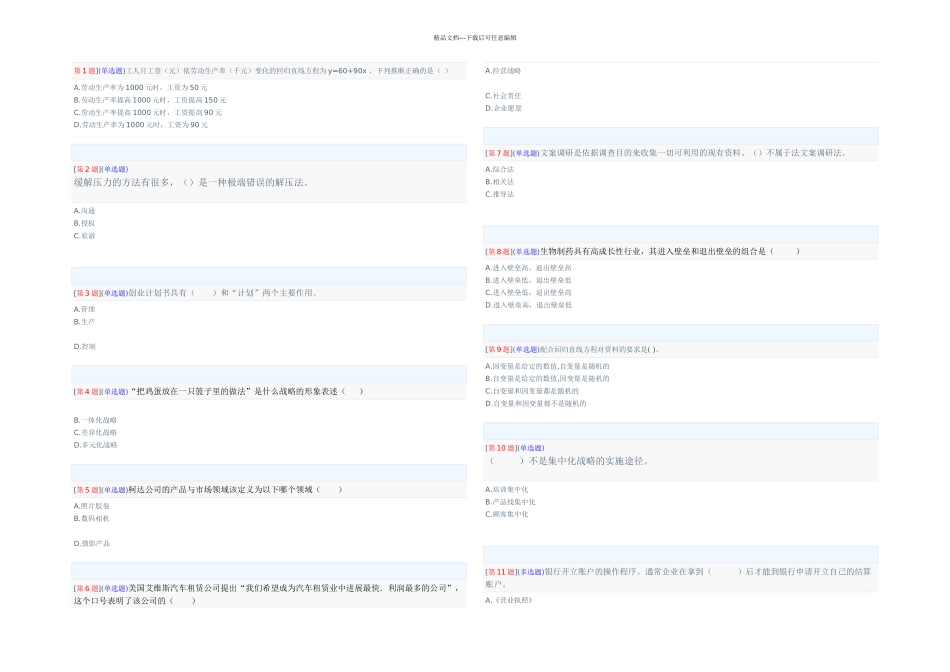Select option A 经营战略
950x672 pixels.
[x=503, y=71]
